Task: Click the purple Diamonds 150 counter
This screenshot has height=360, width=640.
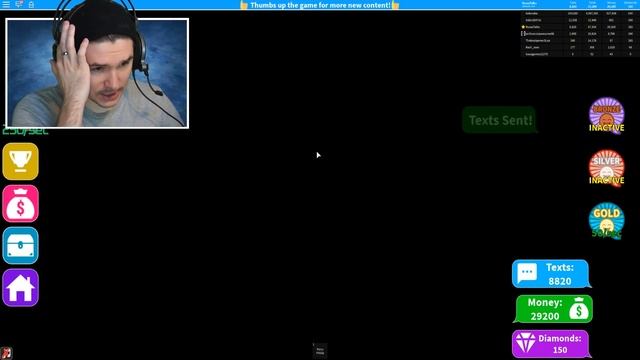Action: (551, 344)
